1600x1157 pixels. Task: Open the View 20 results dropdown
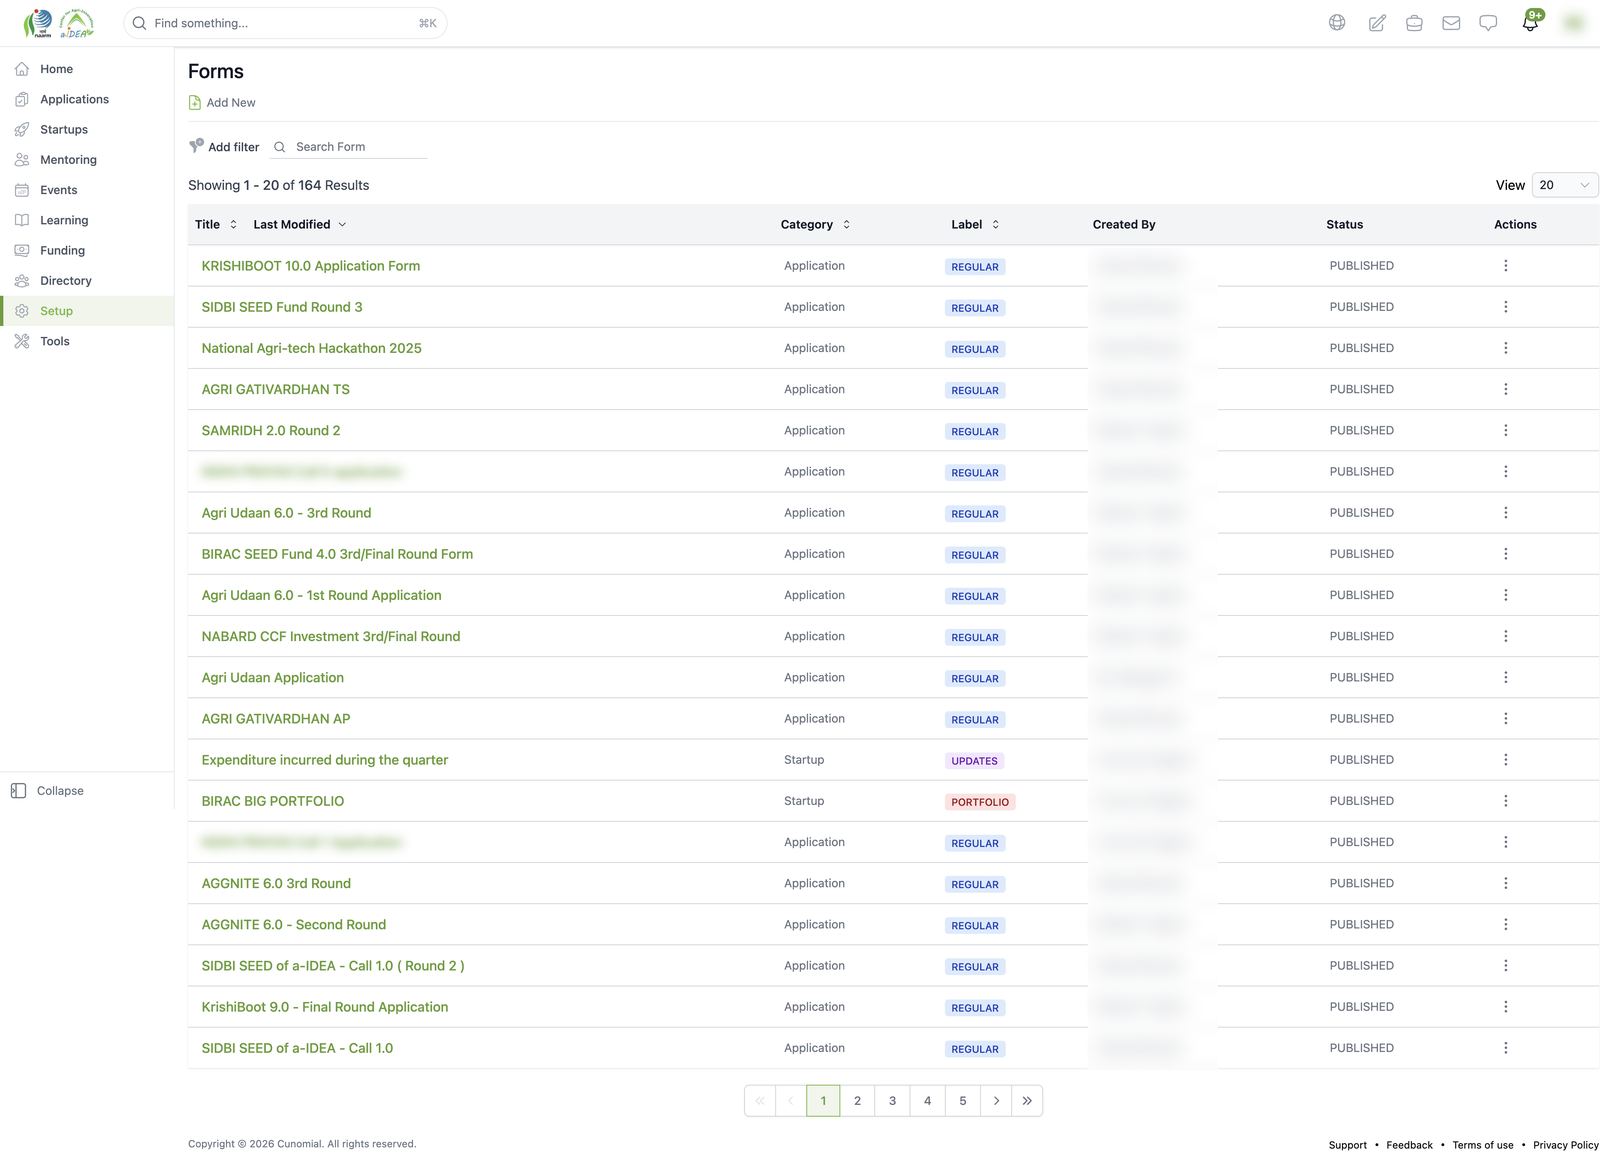1564,185
